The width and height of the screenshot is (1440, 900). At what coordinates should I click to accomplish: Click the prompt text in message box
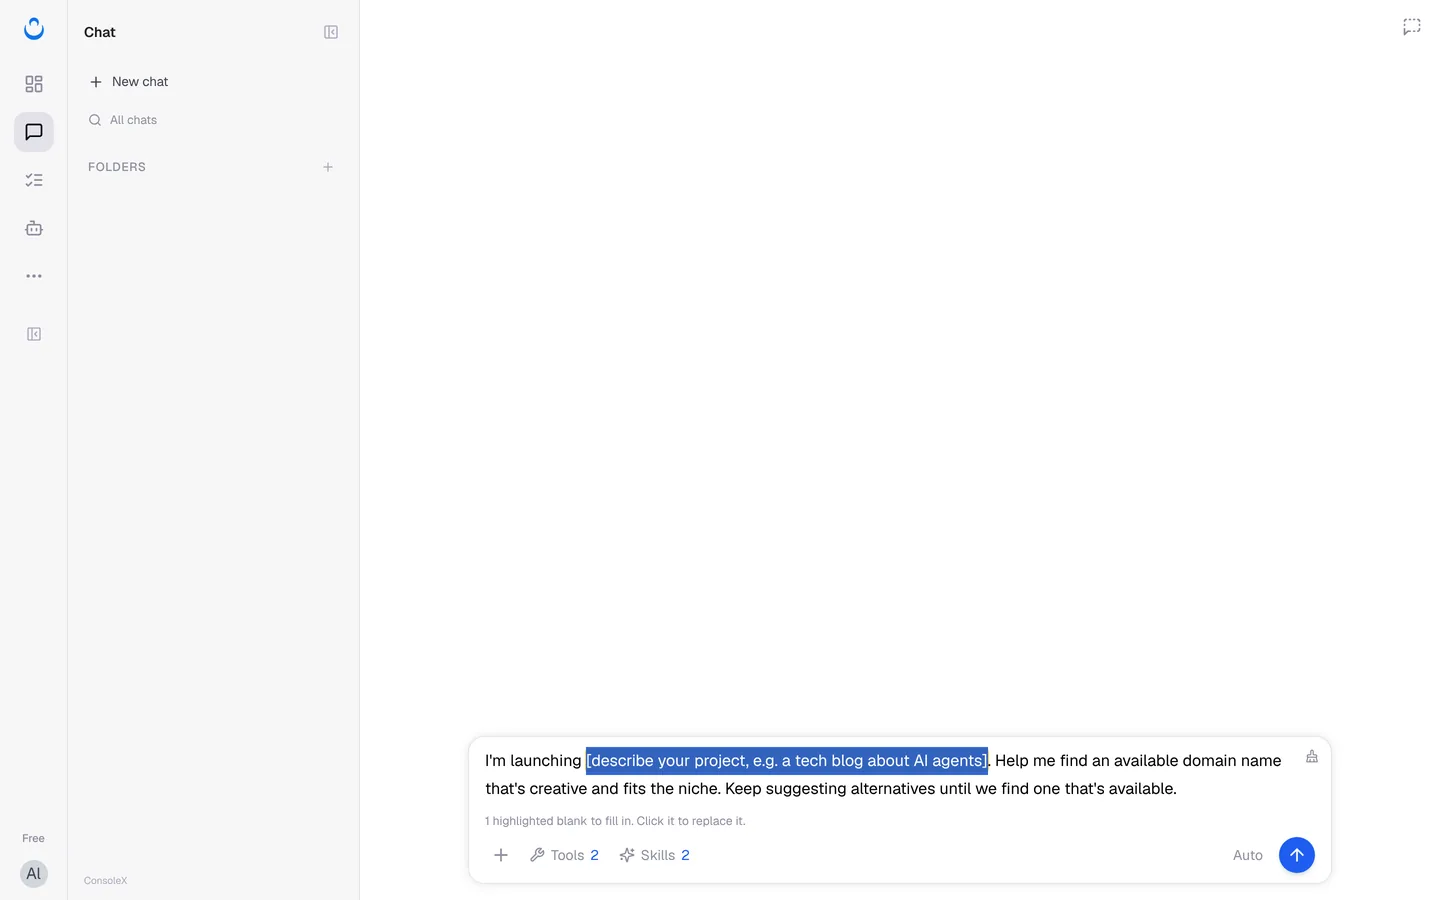click(883, 775)
